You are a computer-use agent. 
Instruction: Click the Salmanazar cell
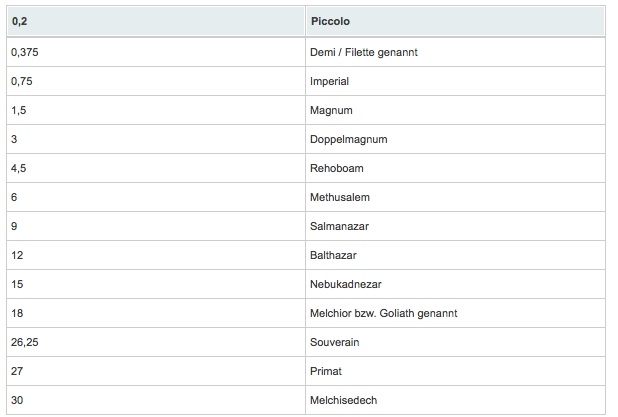[455, 226]
